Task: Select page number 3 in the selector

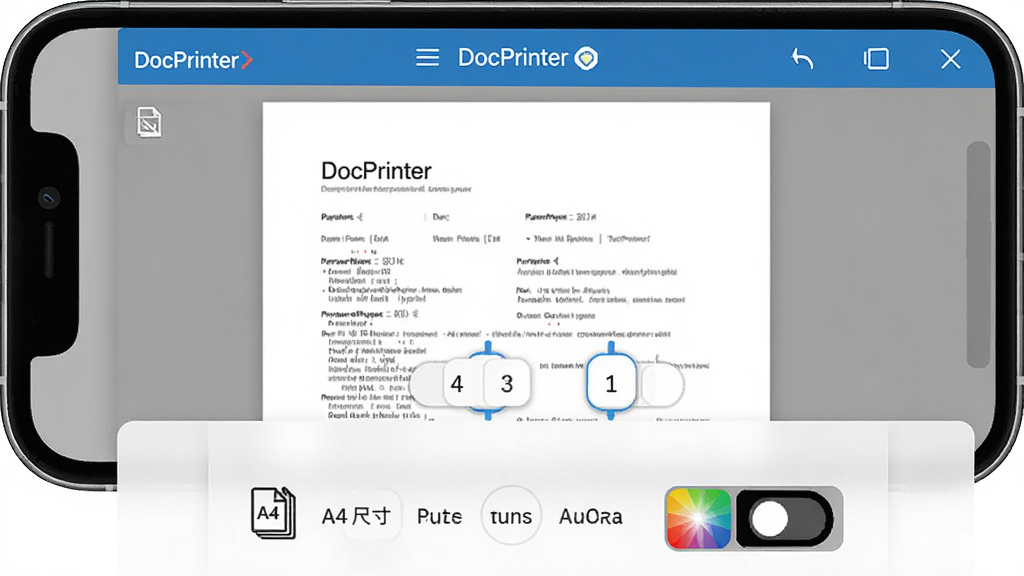Action: click(x=507, y=383)
